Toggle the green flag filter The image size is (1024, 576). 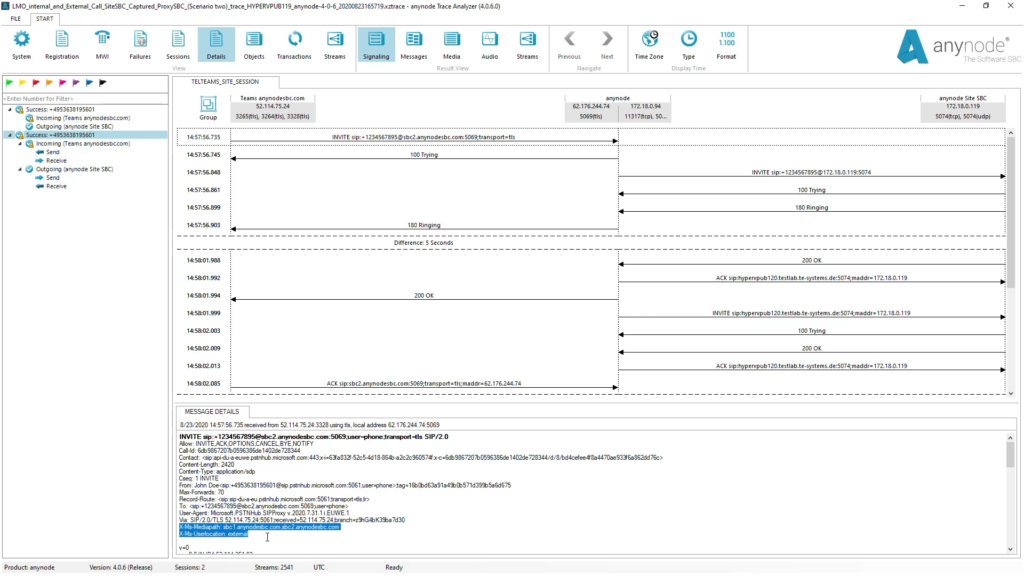9,83
